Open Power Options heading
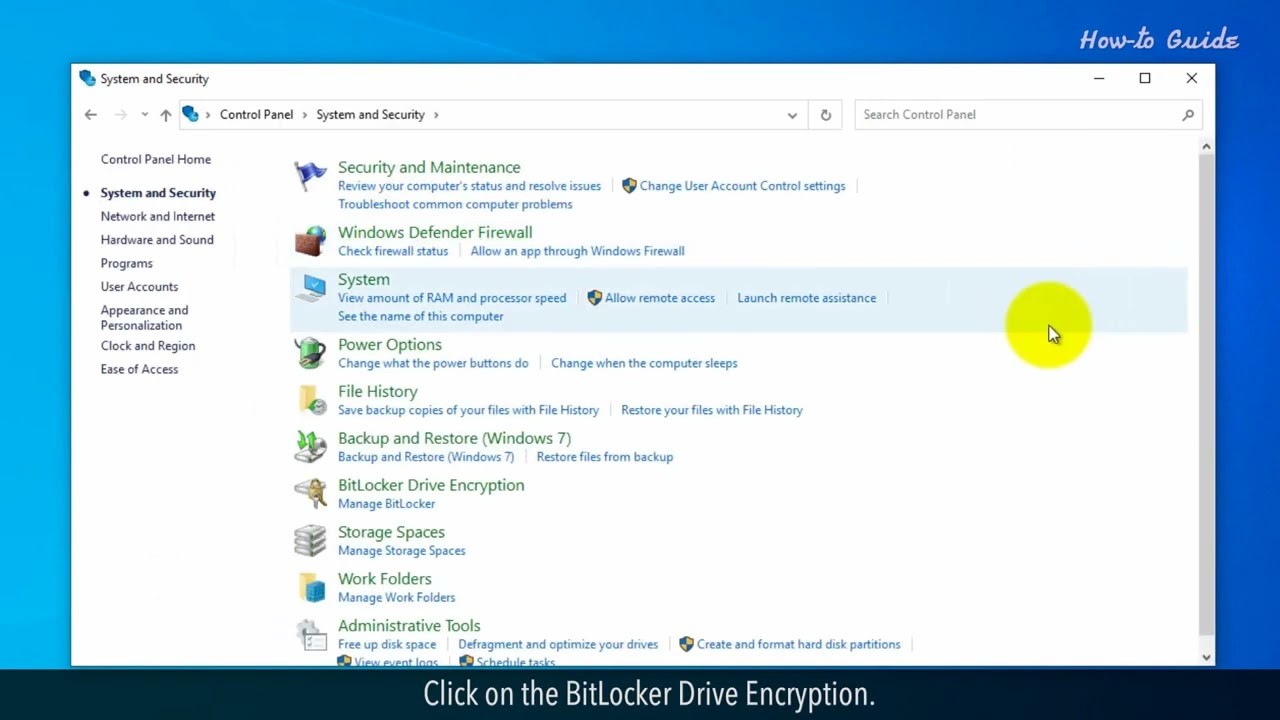1280x720 pixels. (x=389, y=344)
